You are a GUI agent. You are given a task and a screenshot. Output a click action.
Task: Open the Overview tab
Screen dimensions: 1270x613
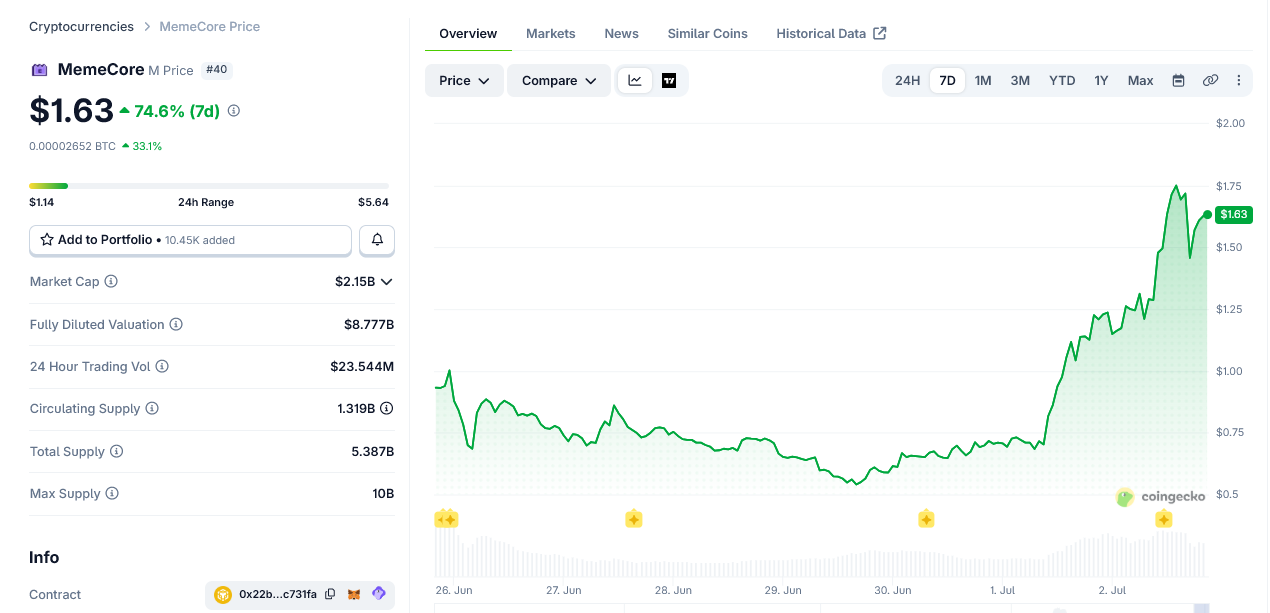[468, 34]
